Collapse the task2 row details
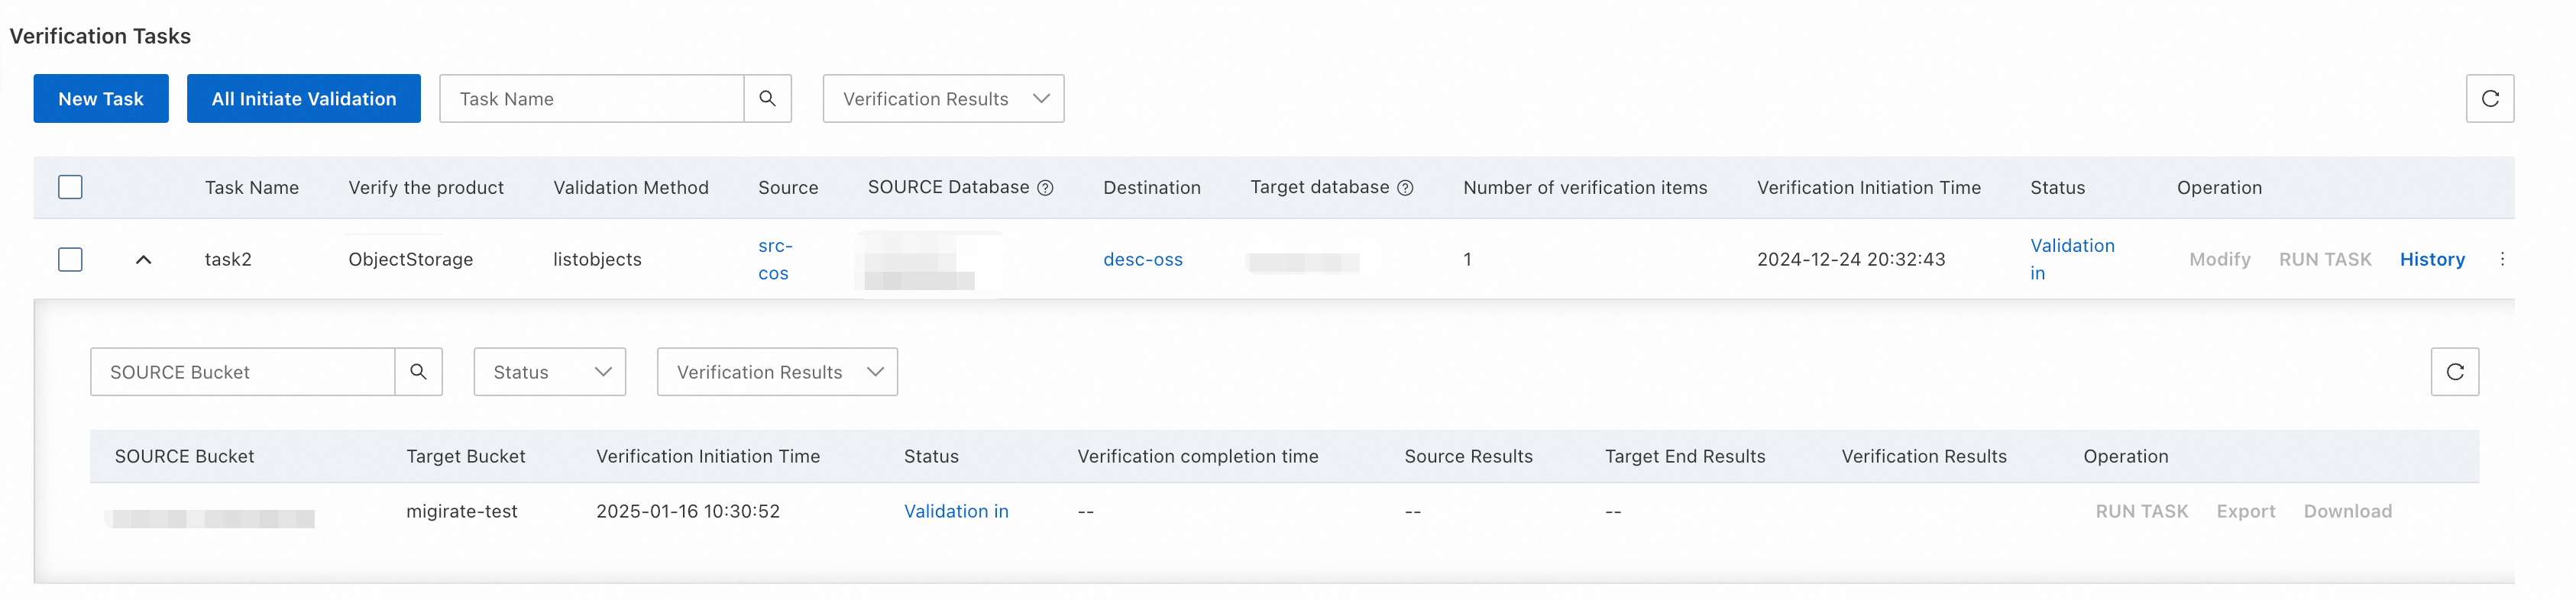 click(x=143, y=259)
